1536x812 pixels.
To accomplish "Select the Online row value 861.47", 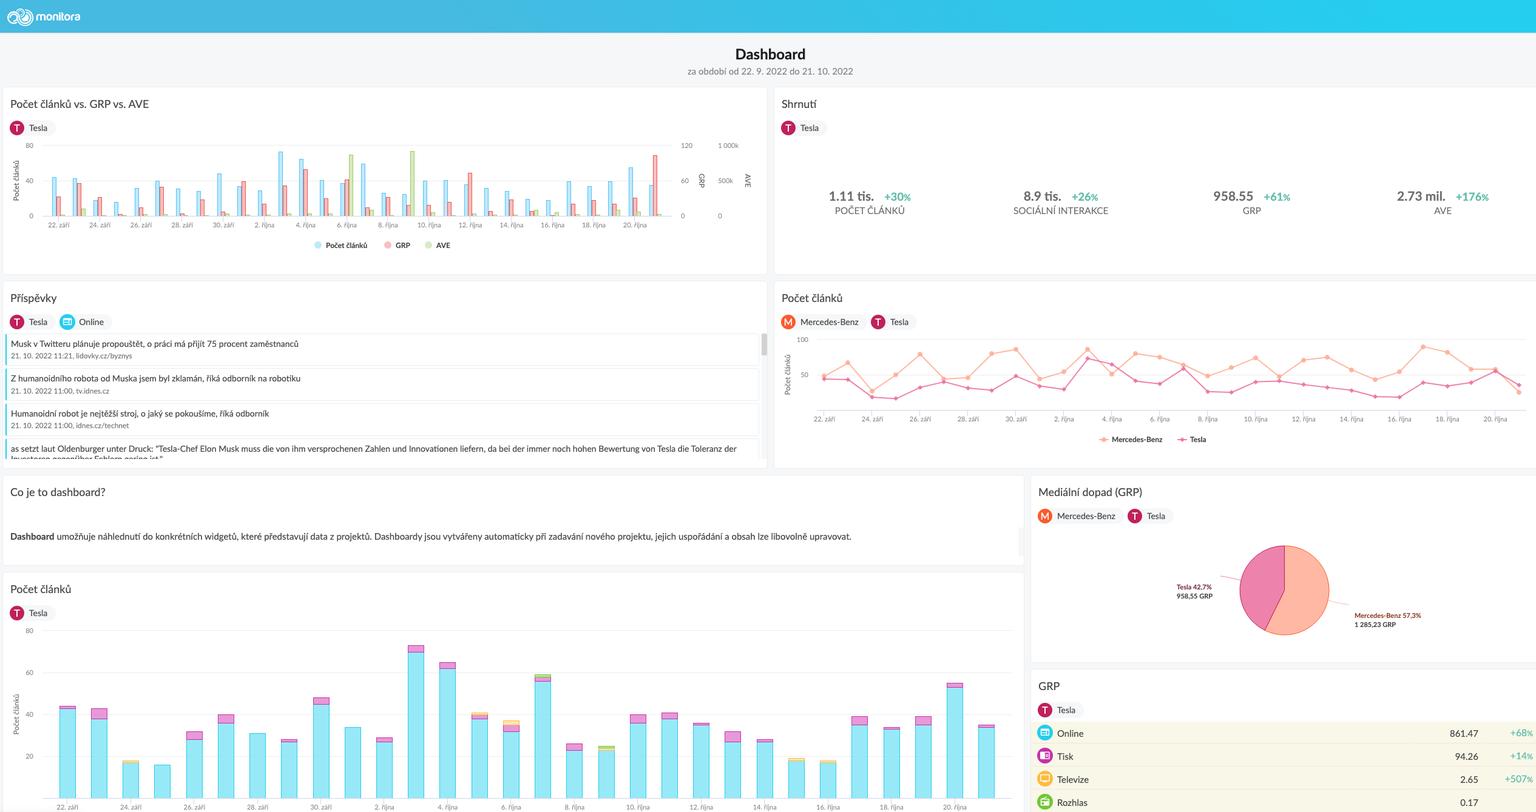I will 1463,733.
